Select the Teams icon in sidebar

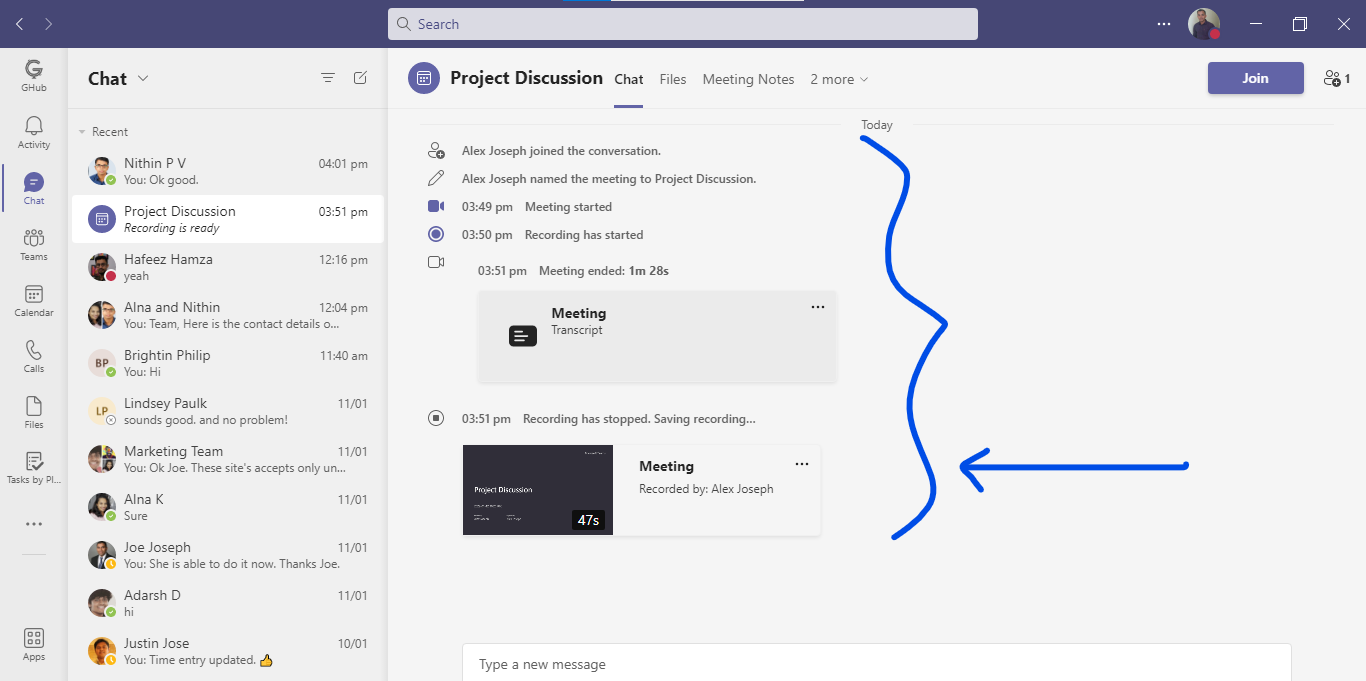click(33, 243)
